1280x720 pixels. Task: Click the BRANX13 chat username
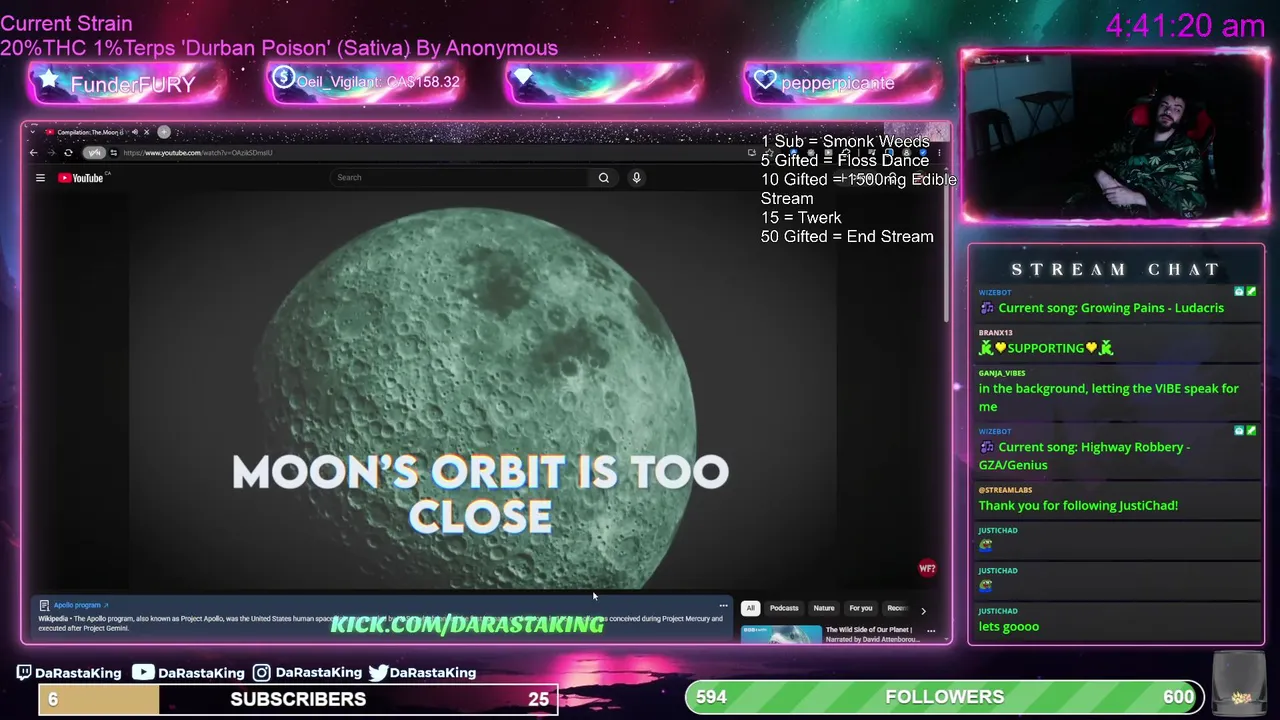(x=995, y=332)
